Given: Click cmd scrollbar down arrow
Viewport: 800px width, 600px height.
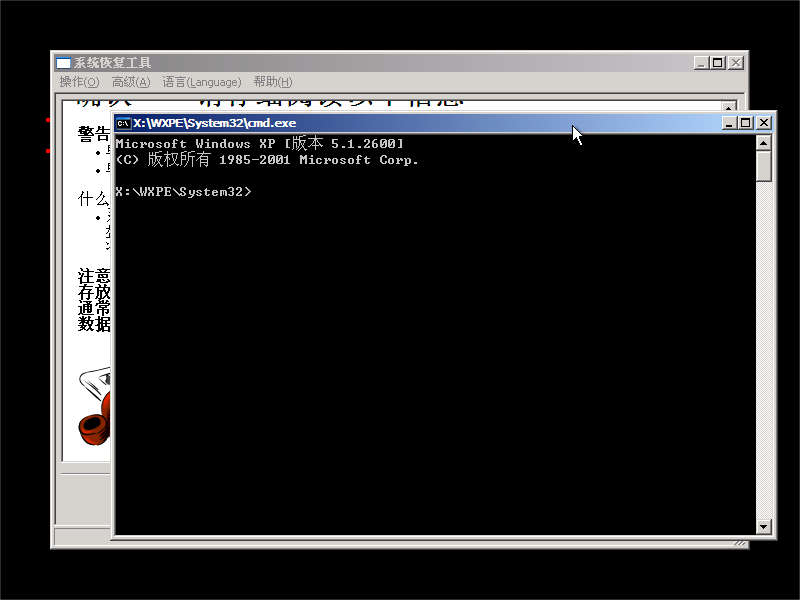Looking at the screenshot, I should click(763, 526).
